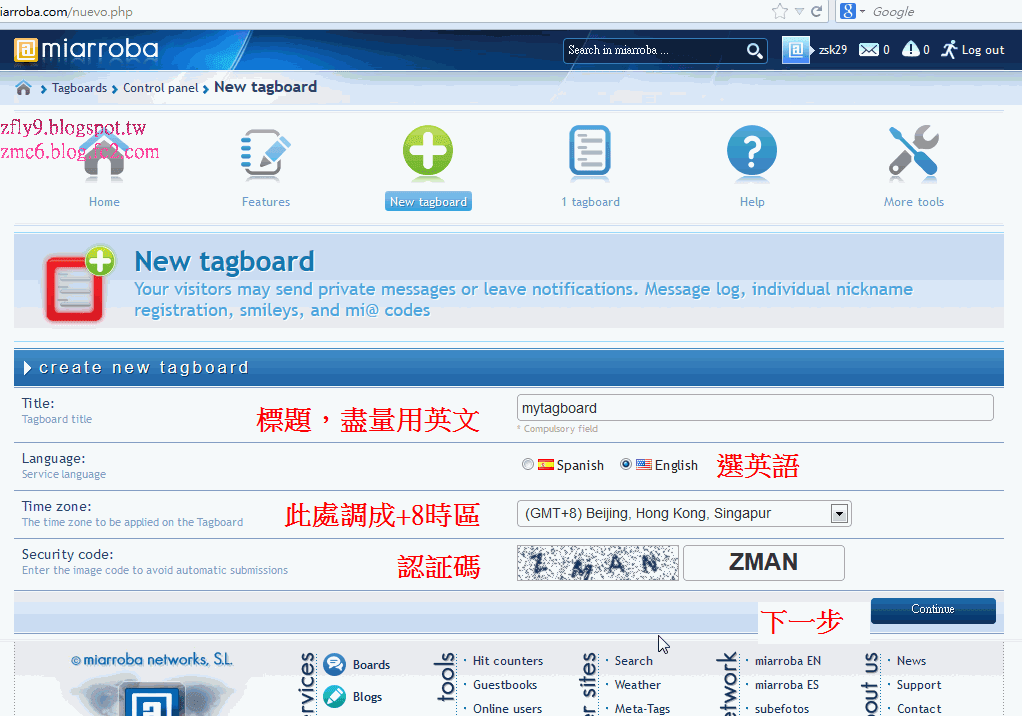Image resolution: width=1022 pixels, height=716 pixels.
Task: Open the messages envelope icon
Action: [x=868, y=50]
